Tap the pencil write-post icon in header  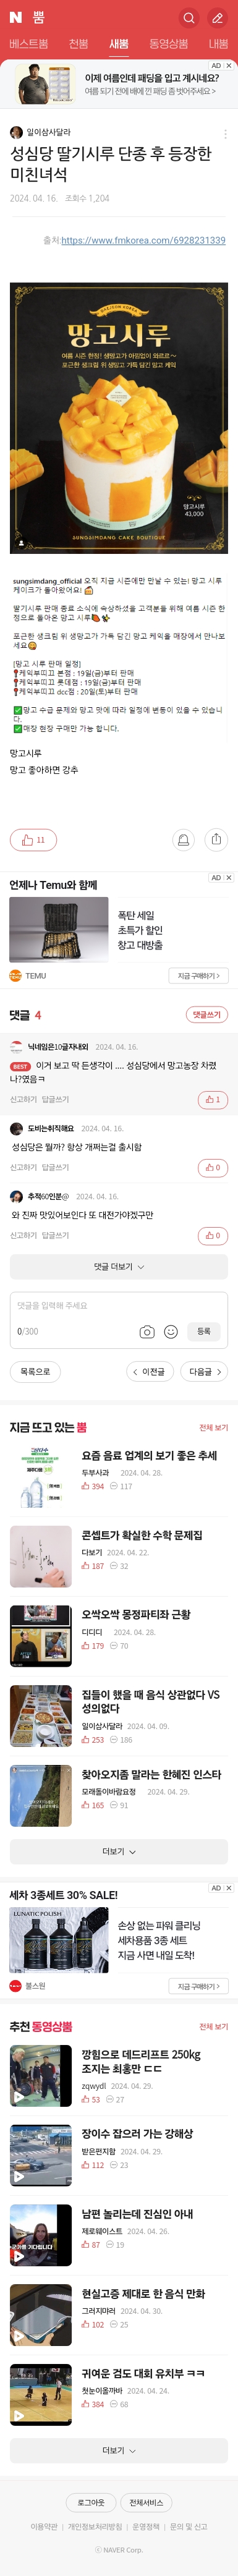coord(217,18)
